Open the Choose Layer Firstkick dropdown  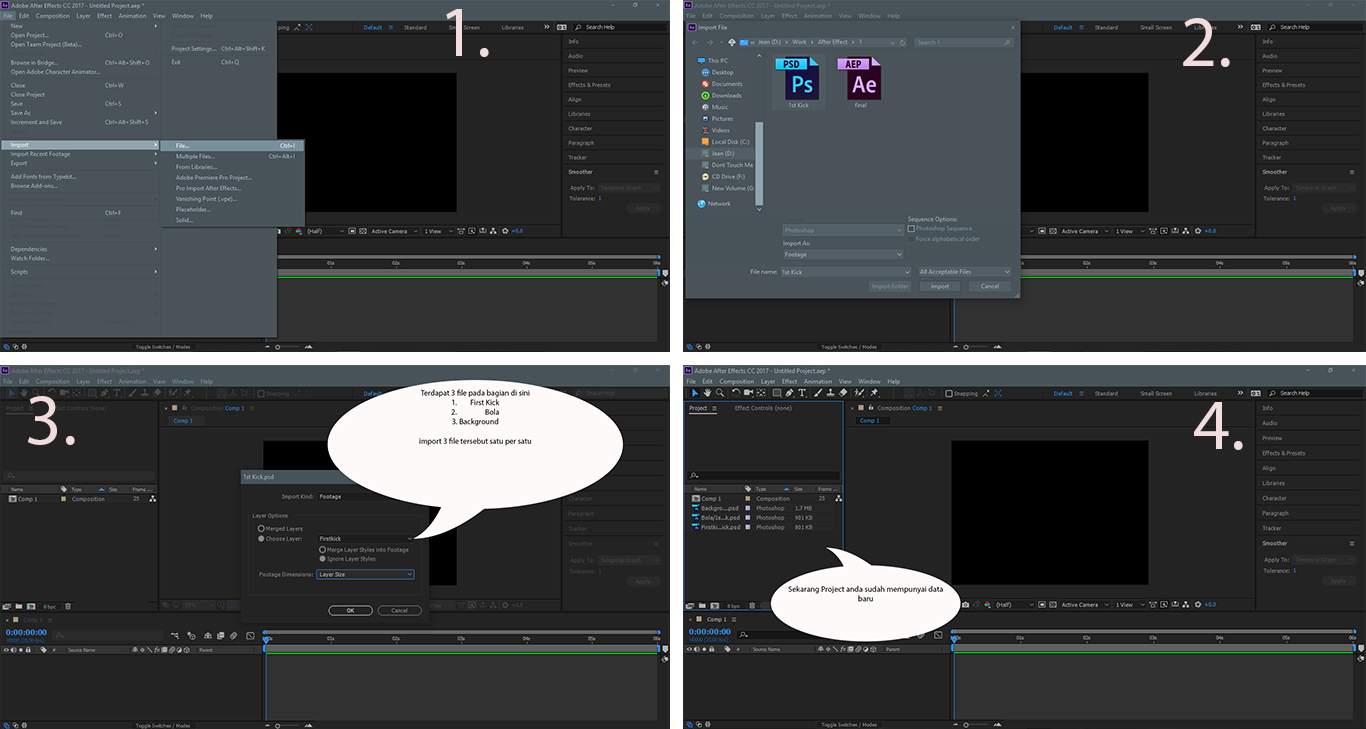[365, 539]
